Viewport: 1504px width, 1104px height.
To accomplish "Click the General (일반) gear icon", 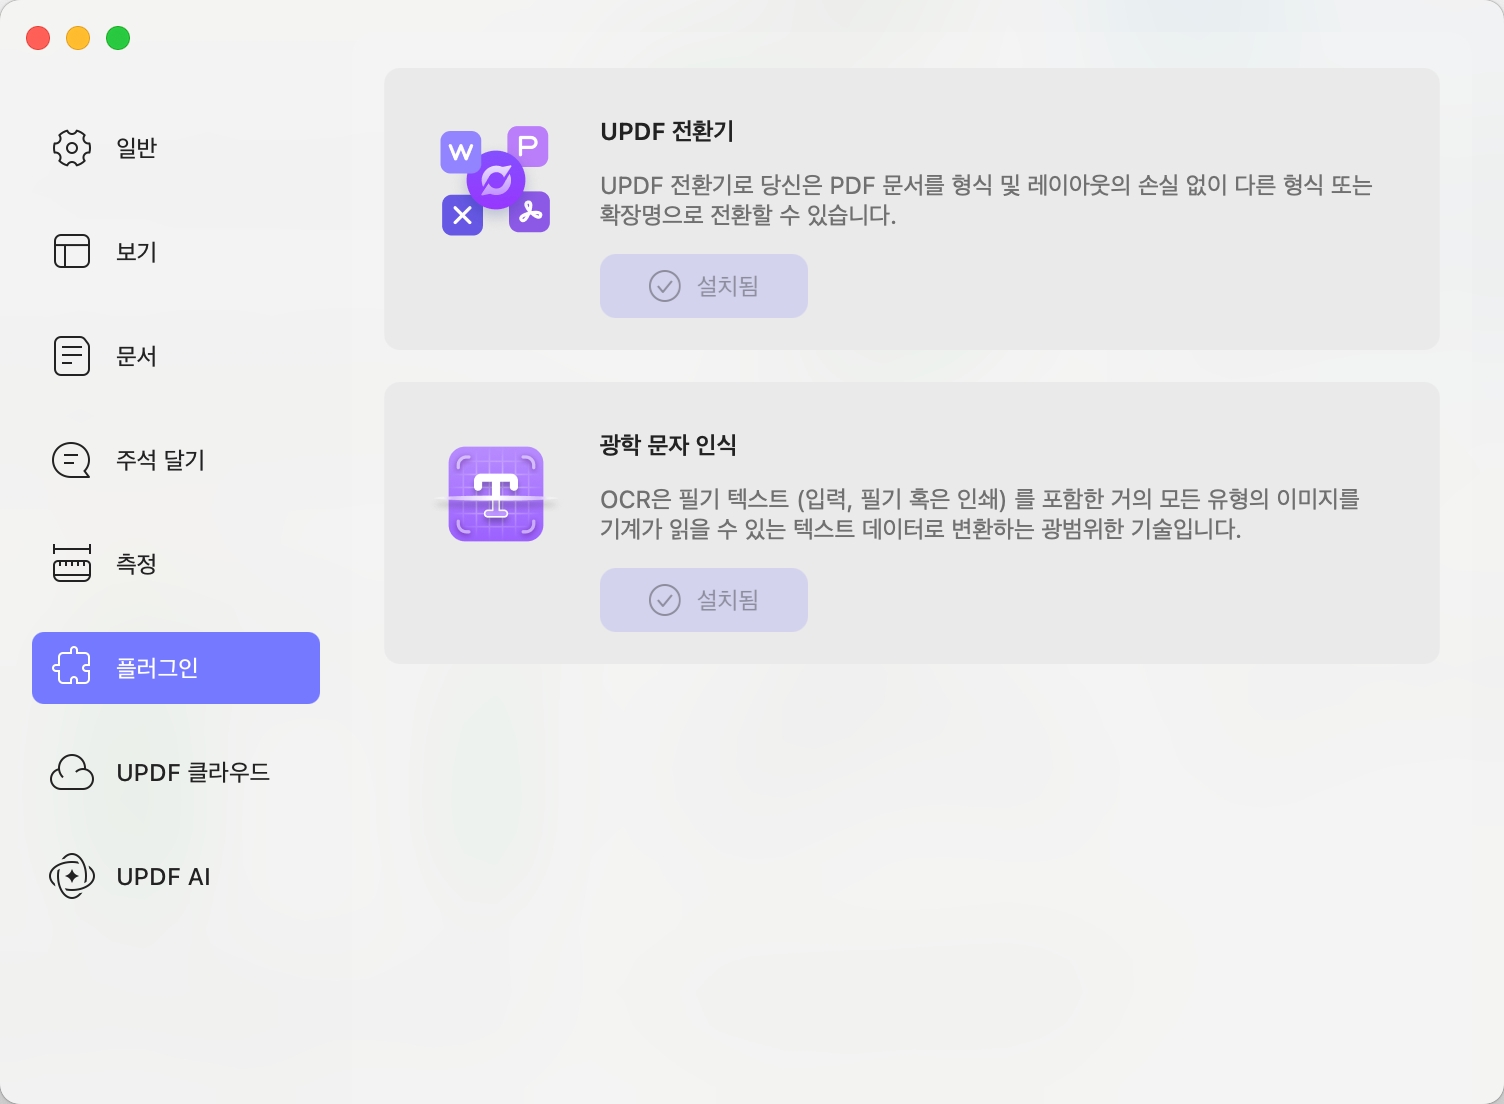I will (72, 148).
